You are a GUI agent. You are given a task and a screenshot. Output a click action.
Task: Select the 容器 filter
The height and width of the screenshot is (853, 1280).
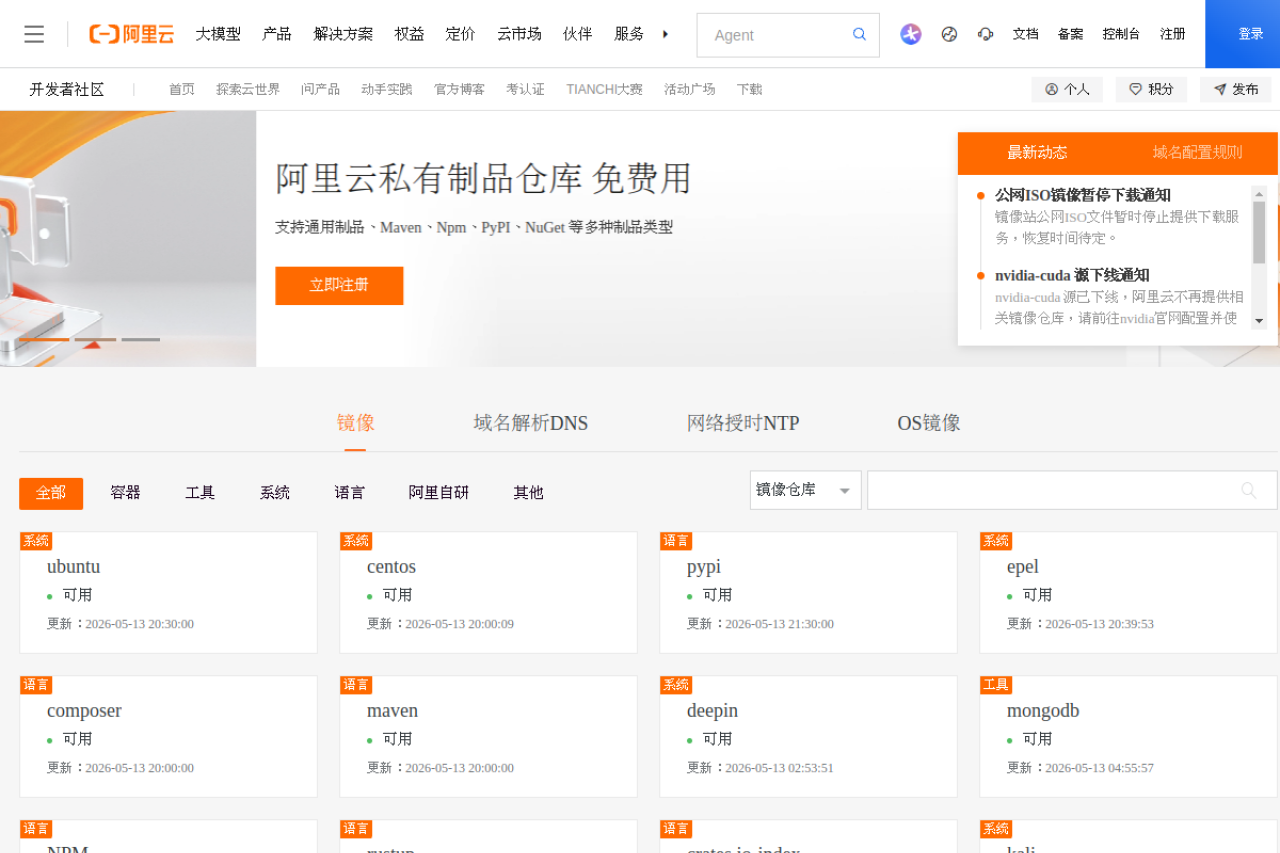(x=125, y=493)
